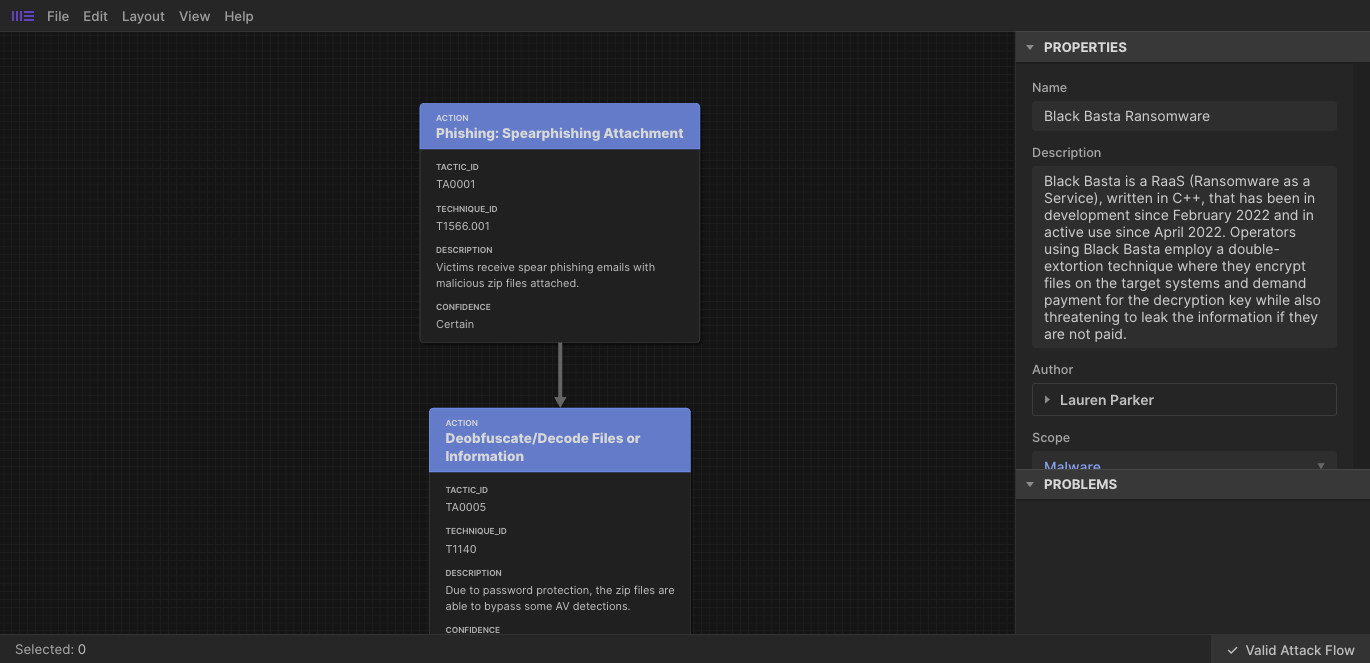Screen dimensions: 1370x663
Task: Open the Edit menu
Action: [94, 16]
